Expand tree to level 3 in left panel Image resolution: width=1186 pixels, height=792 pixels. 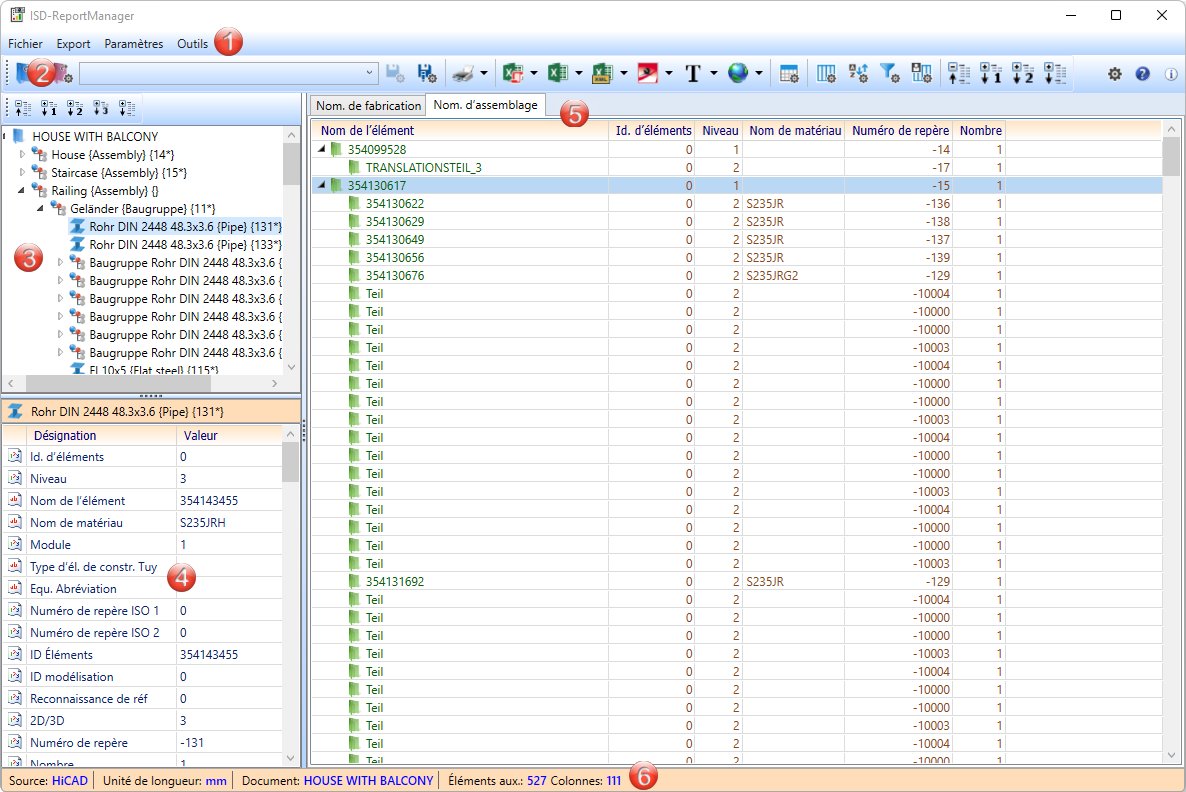point(101,108)
